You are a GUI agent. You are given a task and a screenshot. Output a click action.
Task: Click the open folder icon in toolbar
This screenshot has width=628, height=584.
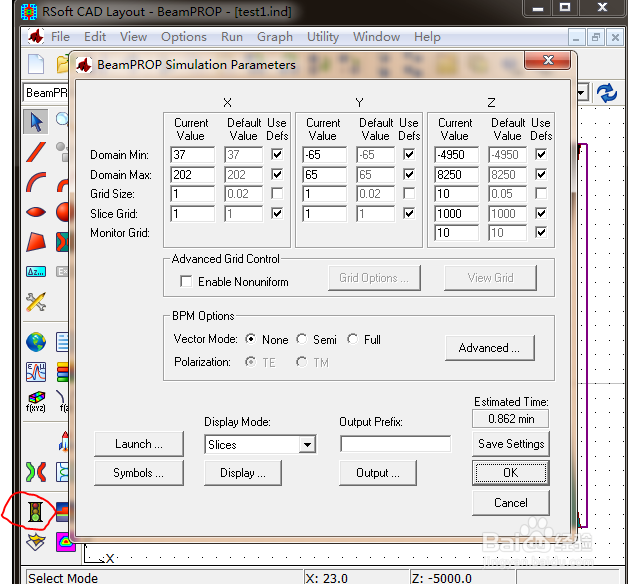point(62,64)
